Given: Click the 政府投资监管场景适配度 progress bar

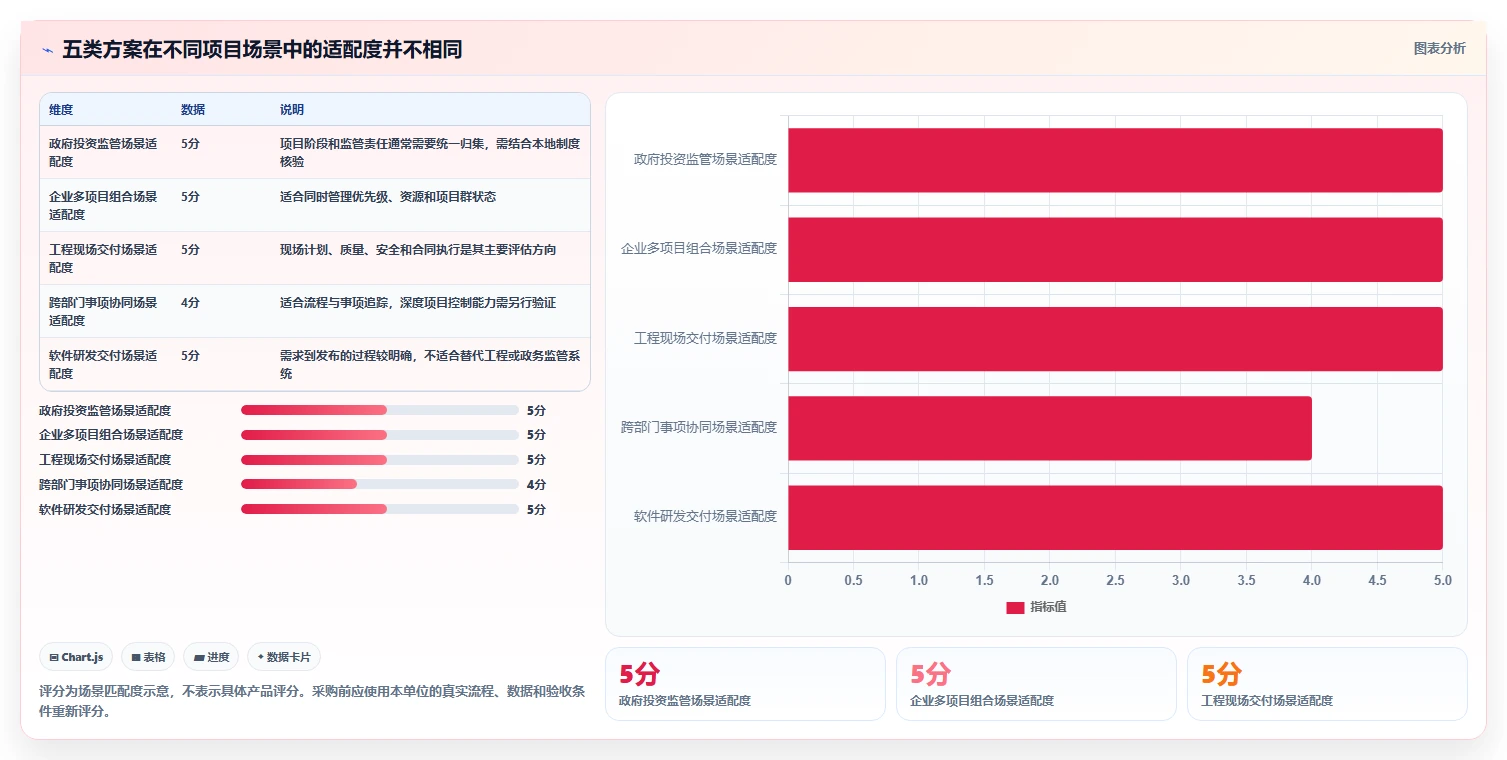Looking at the screenshot, I should [x=379, y=410].
